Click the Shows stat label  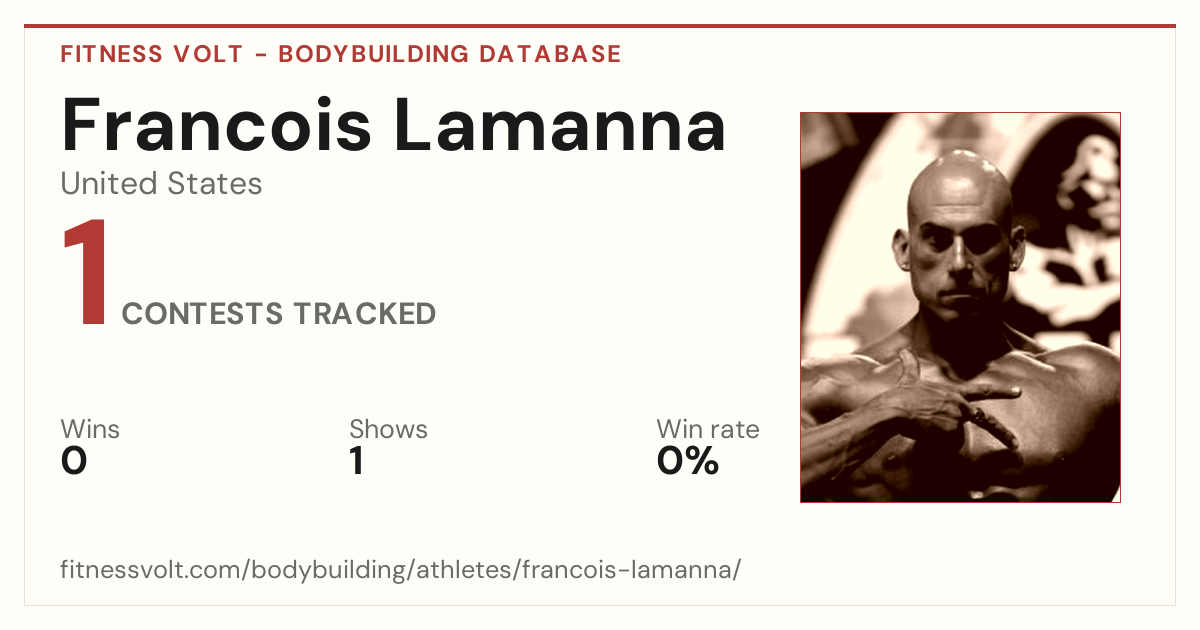click(x=388, y=429)
